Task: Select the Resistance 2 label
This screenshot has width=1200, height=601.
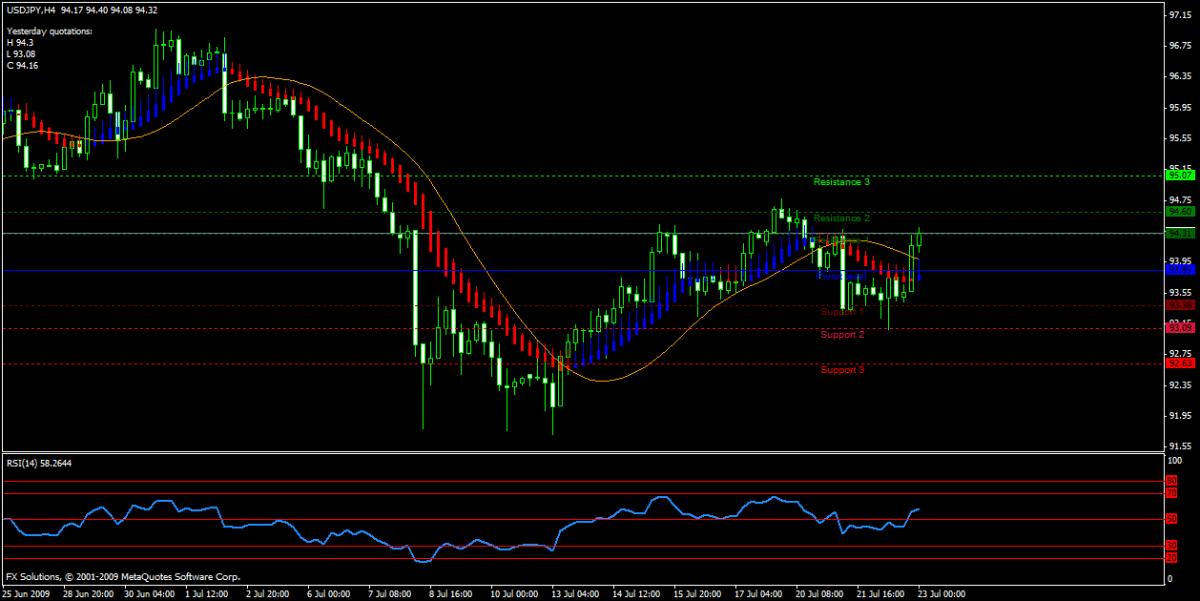Action: pos(841,218)
